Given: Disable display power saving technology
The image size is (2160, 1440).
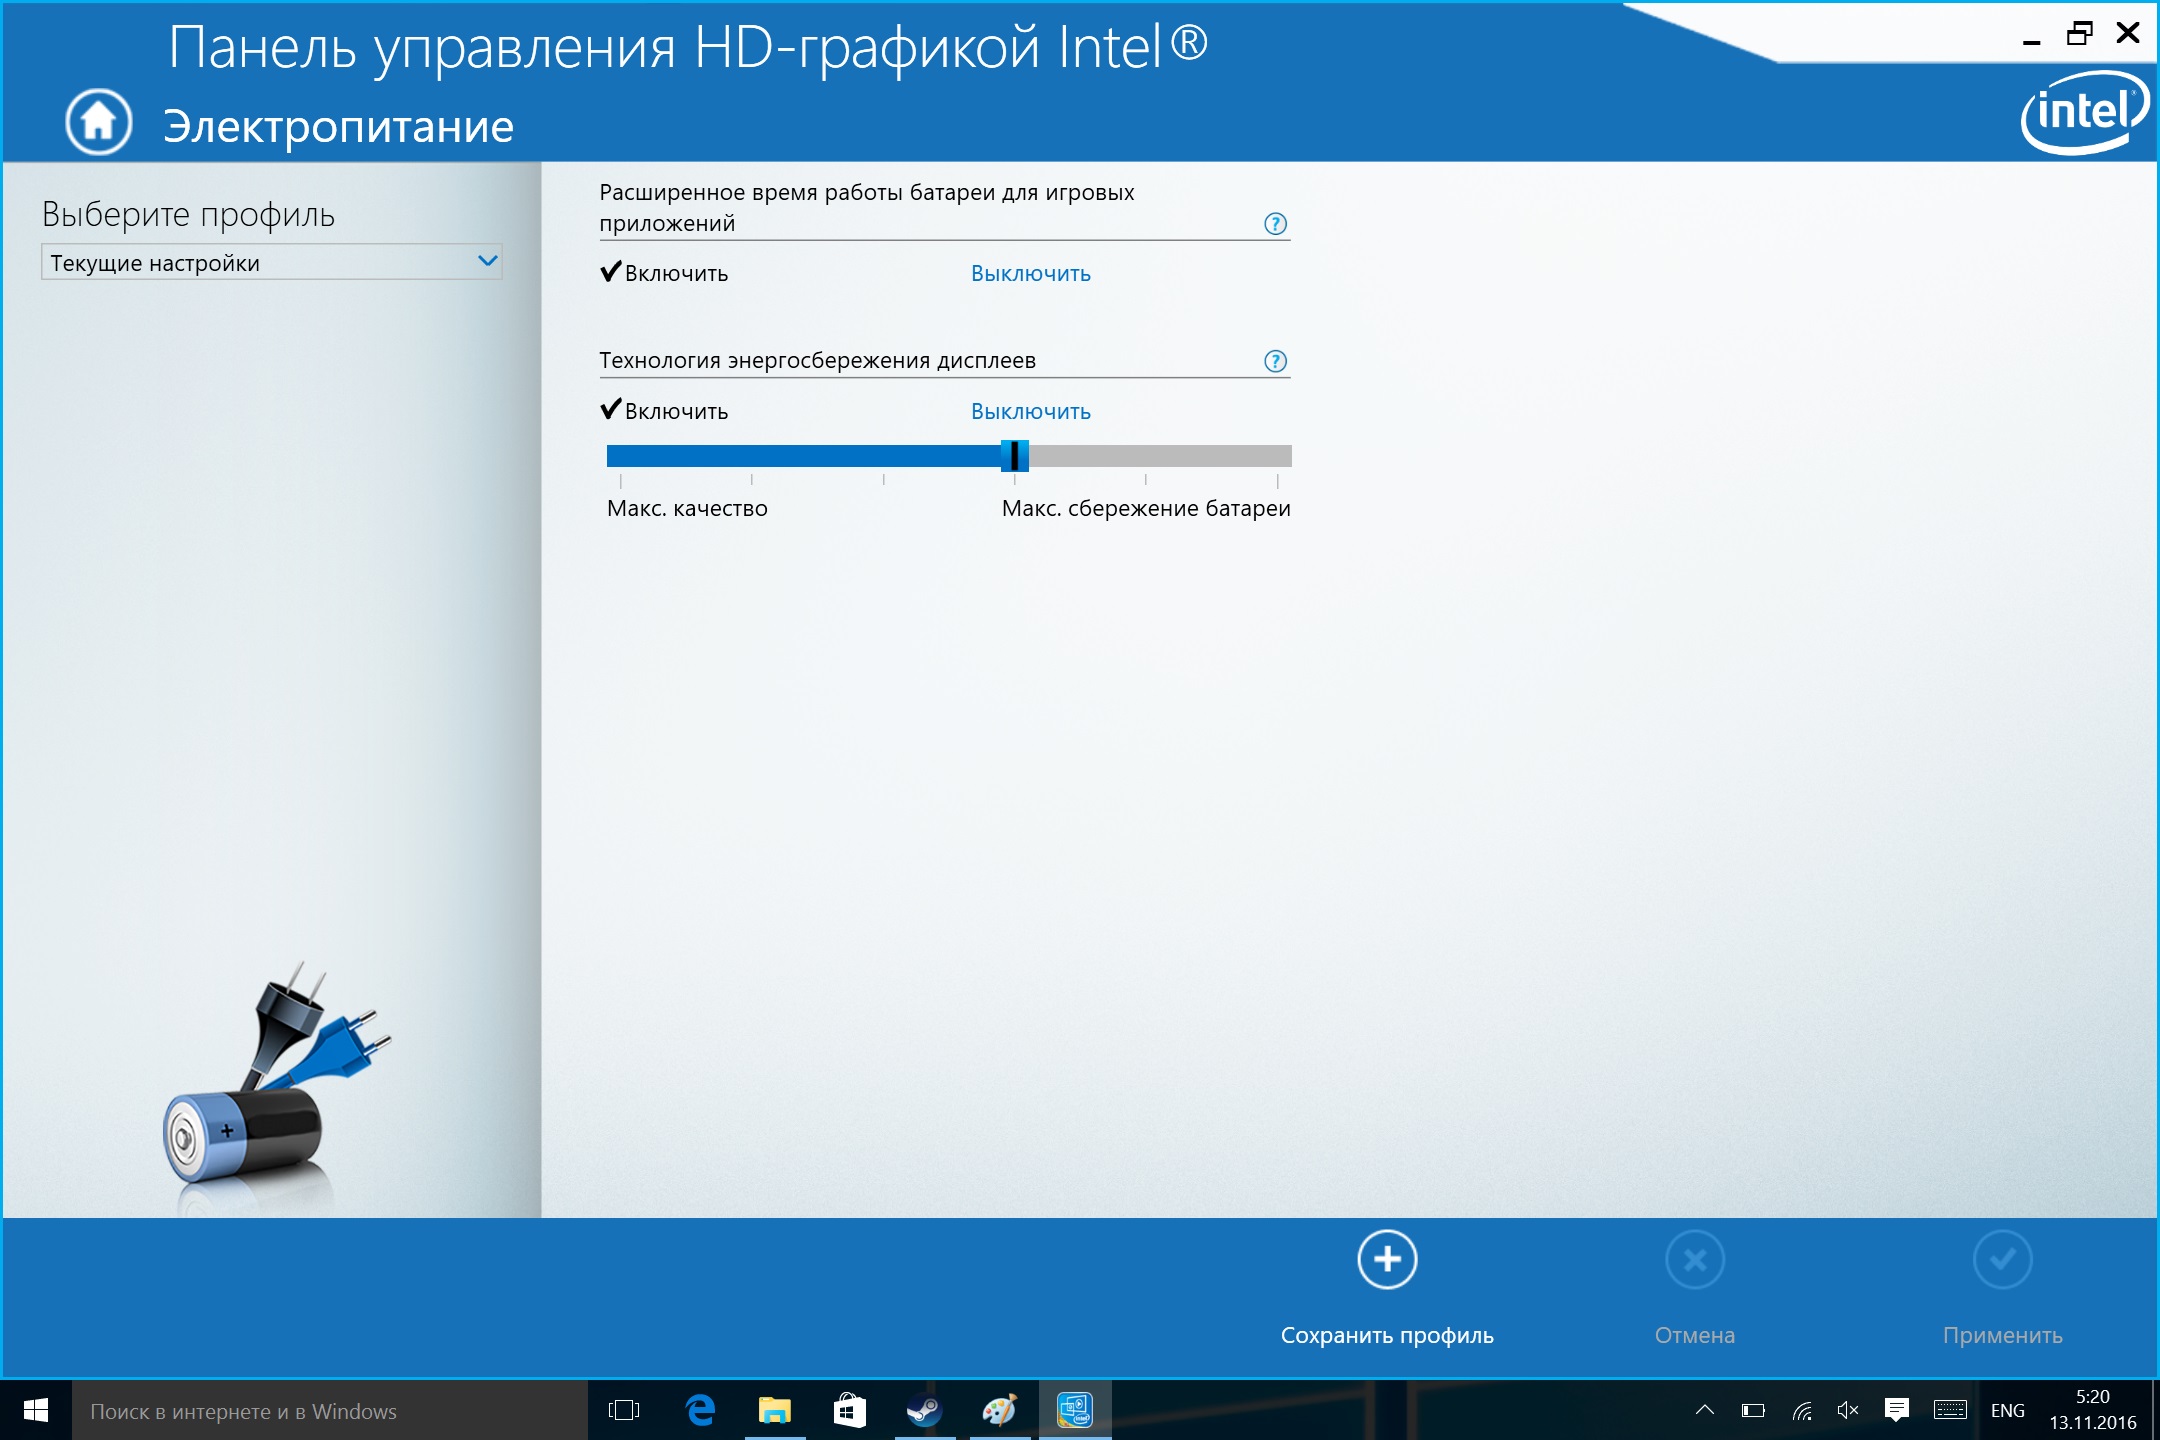Looking at the screenshot, I should coord(1031,411).
